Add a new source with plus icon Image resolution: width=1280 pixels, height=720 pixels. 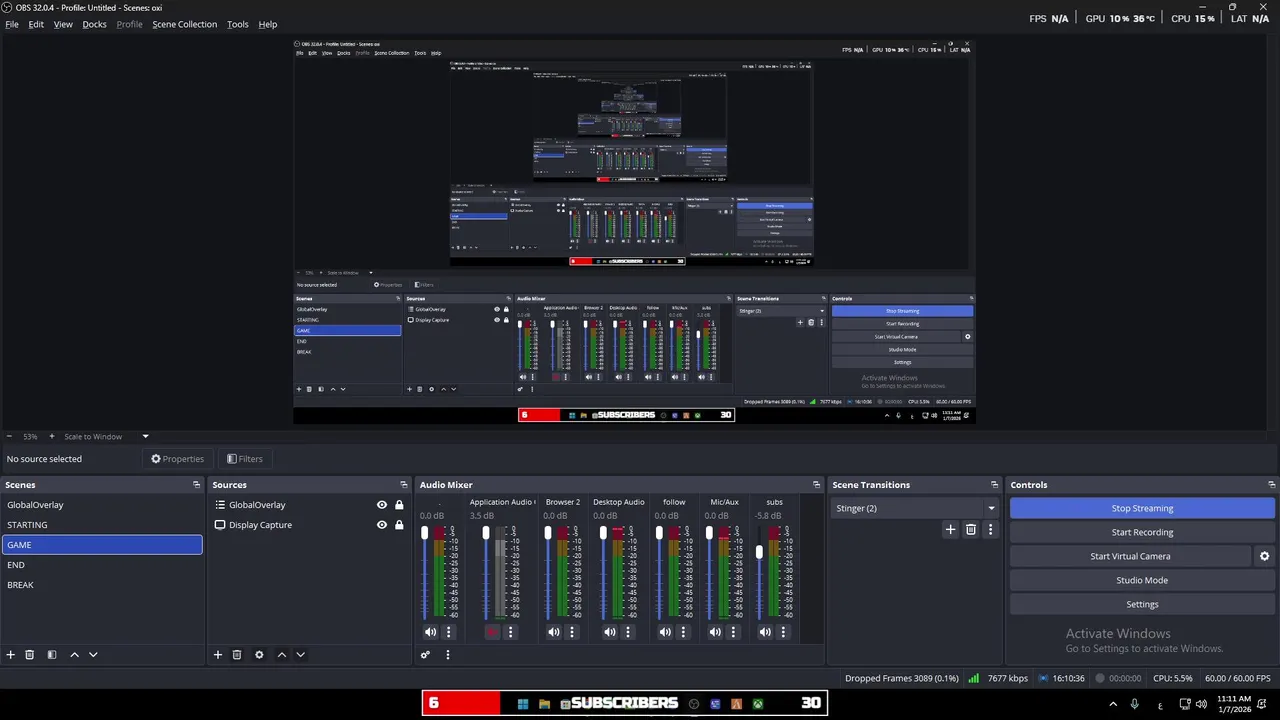coord(218,655)
